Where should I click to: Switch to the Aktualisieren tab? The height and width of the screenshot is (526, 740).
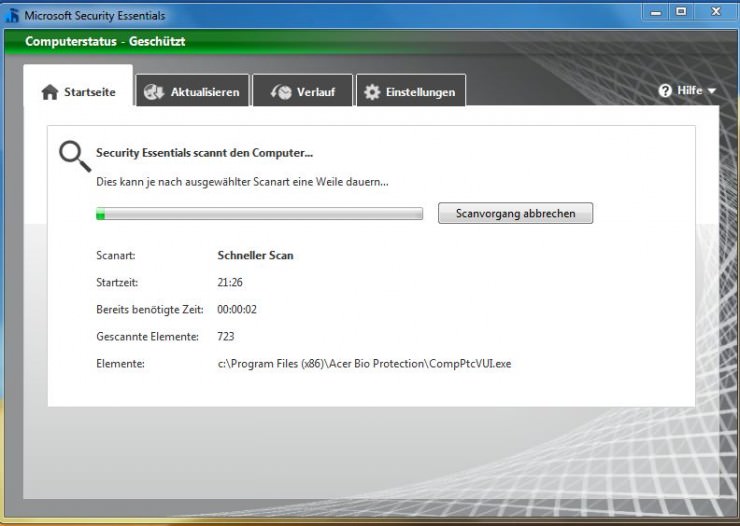(x=193, y=91)
